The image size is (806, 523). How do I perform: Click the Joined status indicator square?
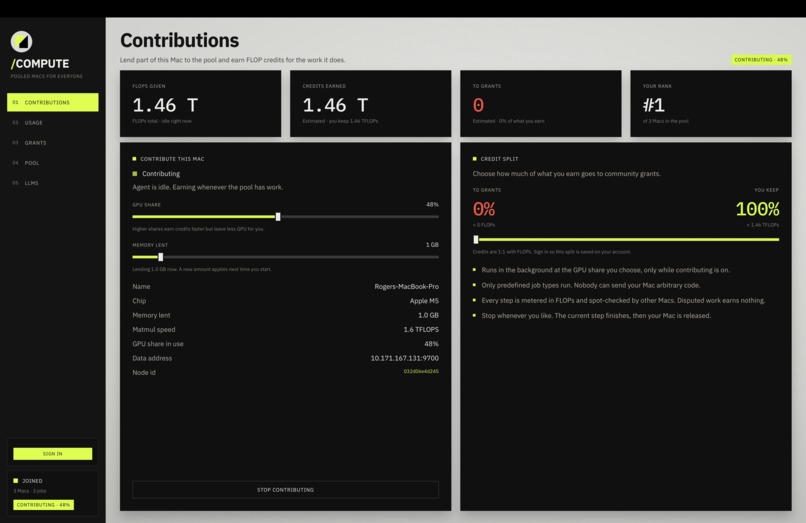pyautogui.click(x=15, y=481)
